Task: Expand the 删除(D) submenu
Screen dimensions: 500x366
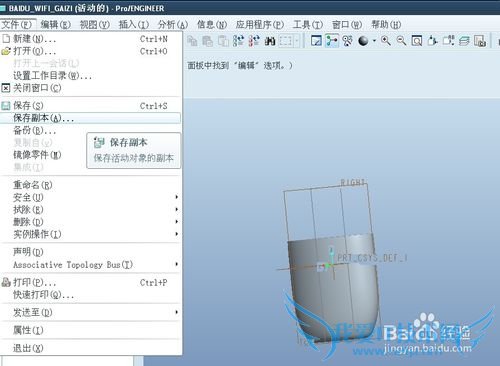Action: [91, 222]
